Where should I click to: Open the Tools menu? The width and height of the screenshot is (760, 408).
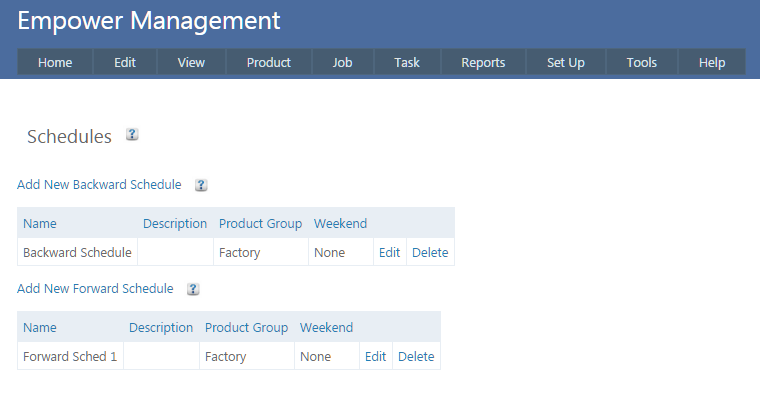point(641,62)
